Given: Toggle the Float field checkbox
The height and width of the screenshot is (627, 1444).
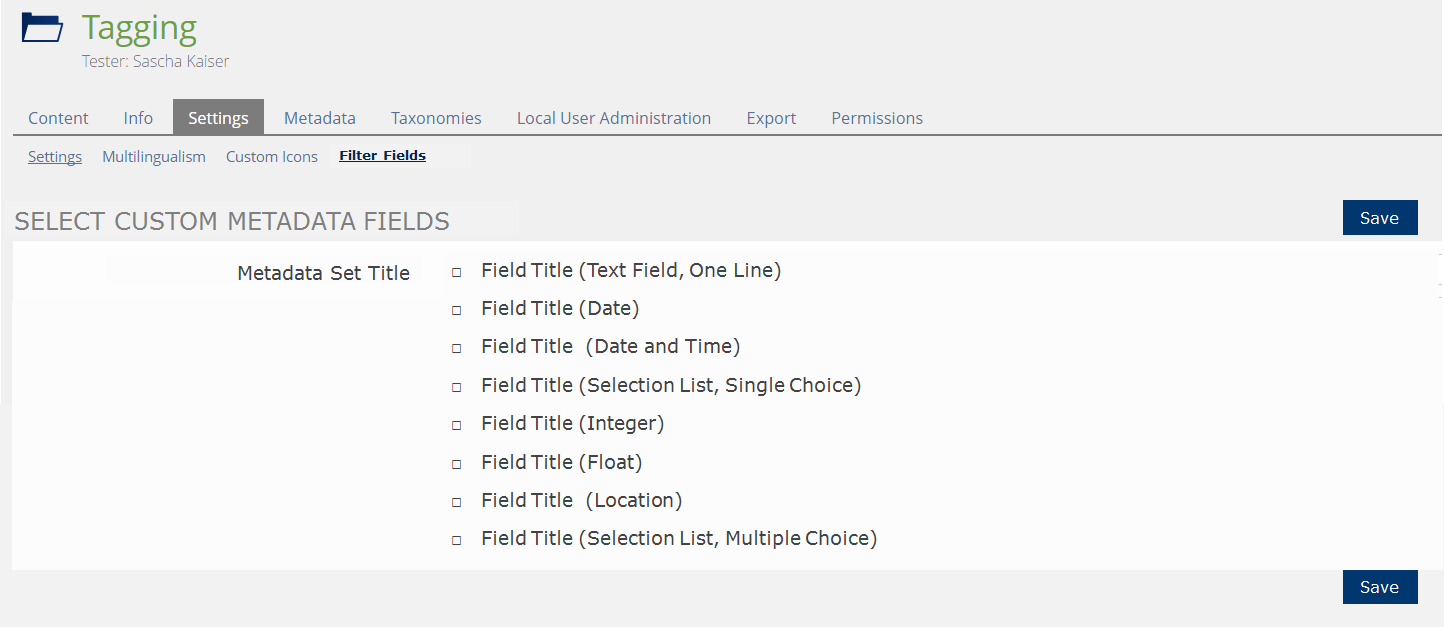Looking at the screenshot, I should click(456, 464).
